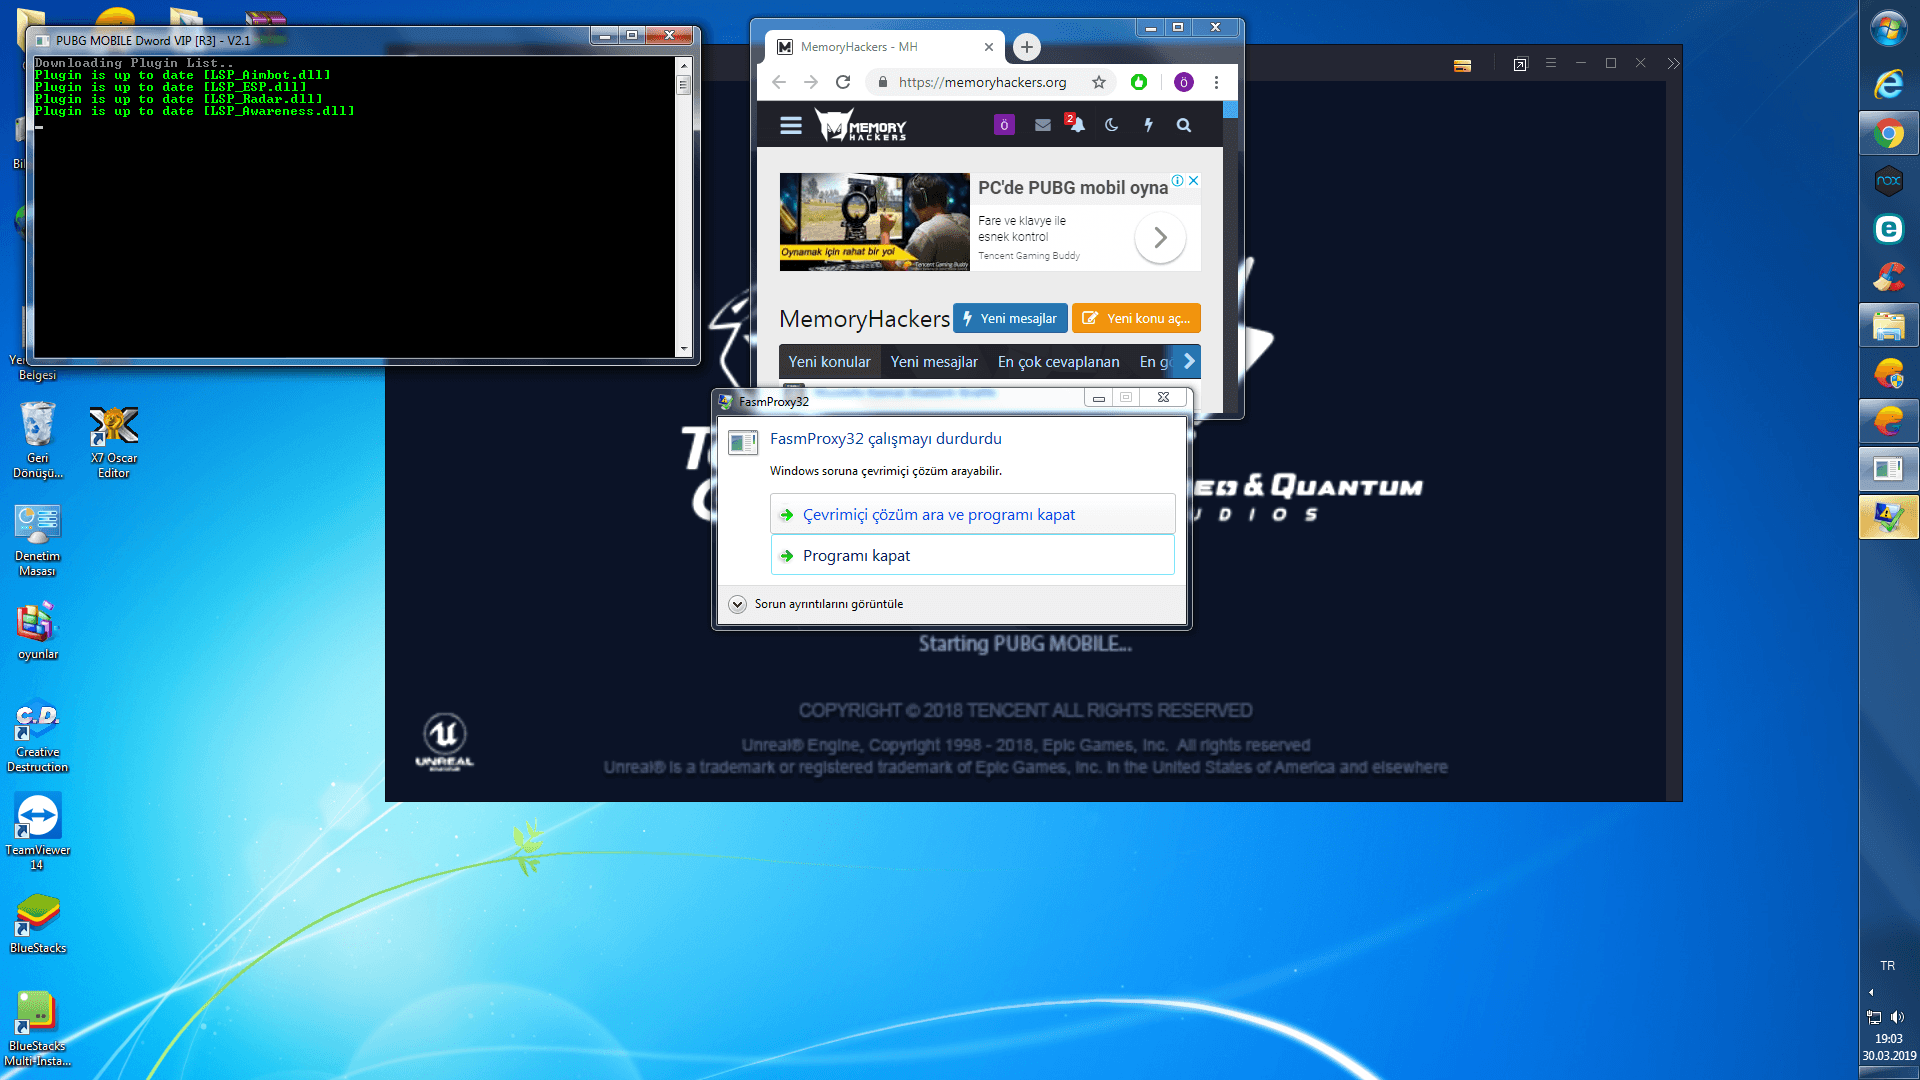
Task: Reload the MemoryHackers page
Action: point(843,82)
